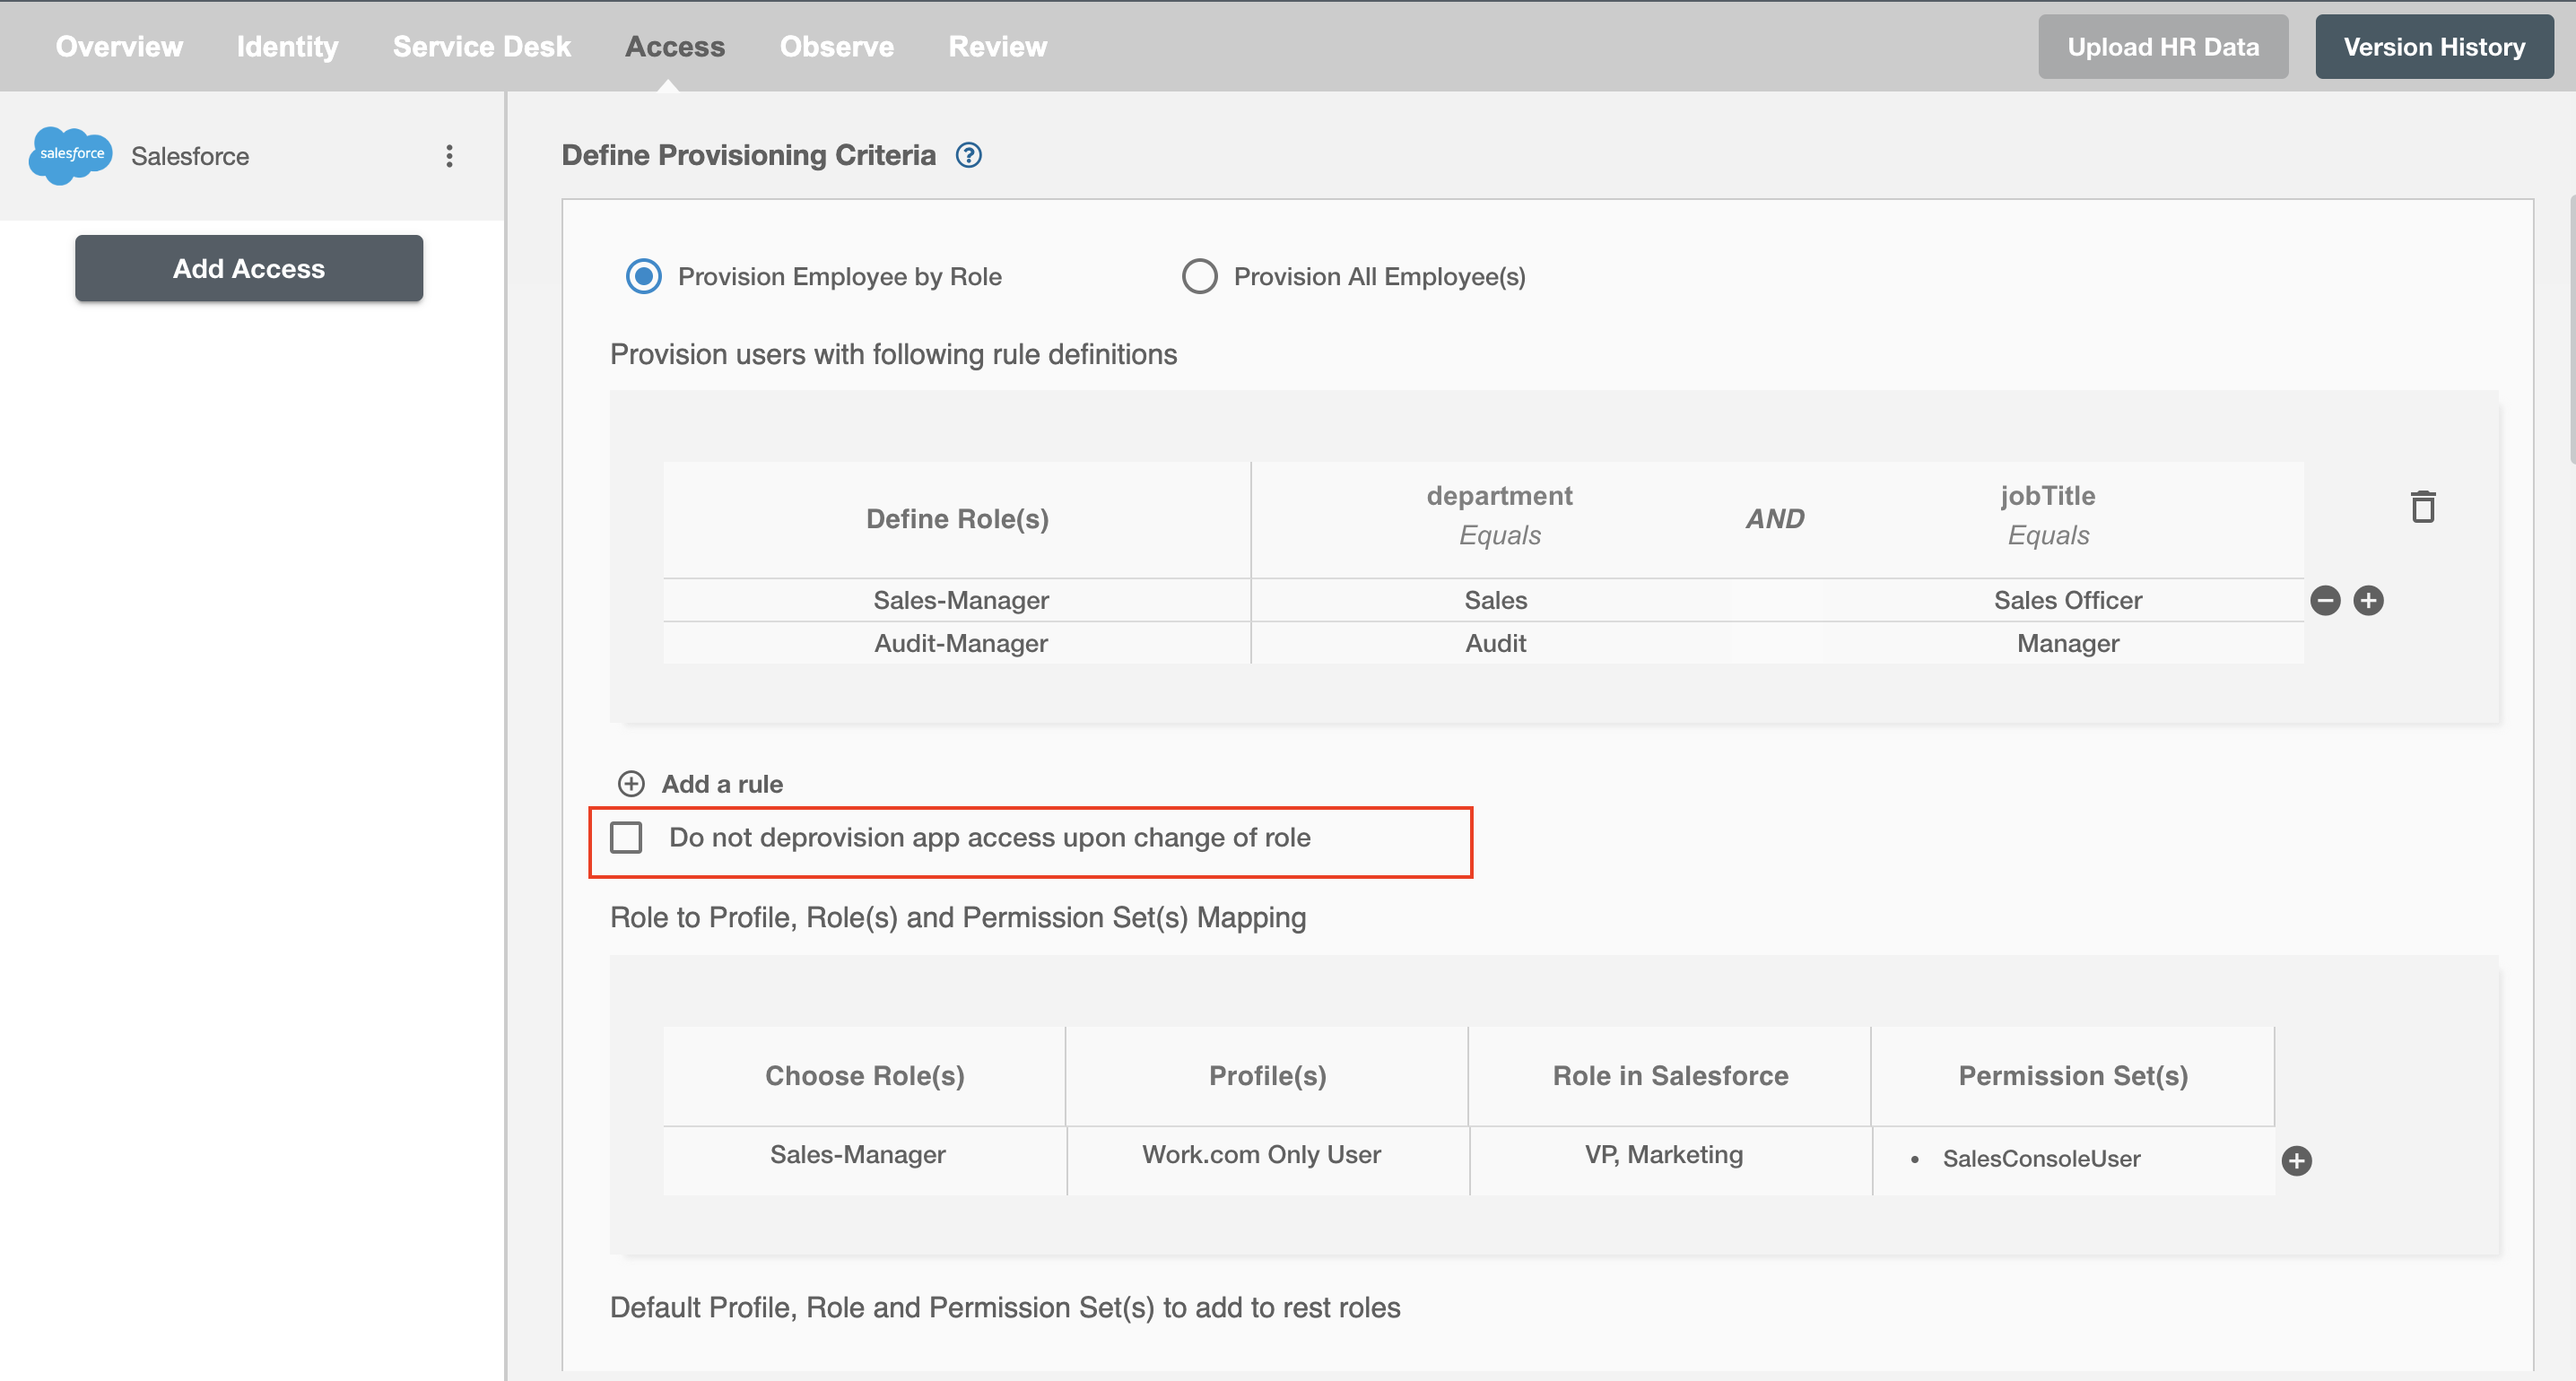
Task: Click 'Provision users with following rule definitions' text
Action: point(893,354)
